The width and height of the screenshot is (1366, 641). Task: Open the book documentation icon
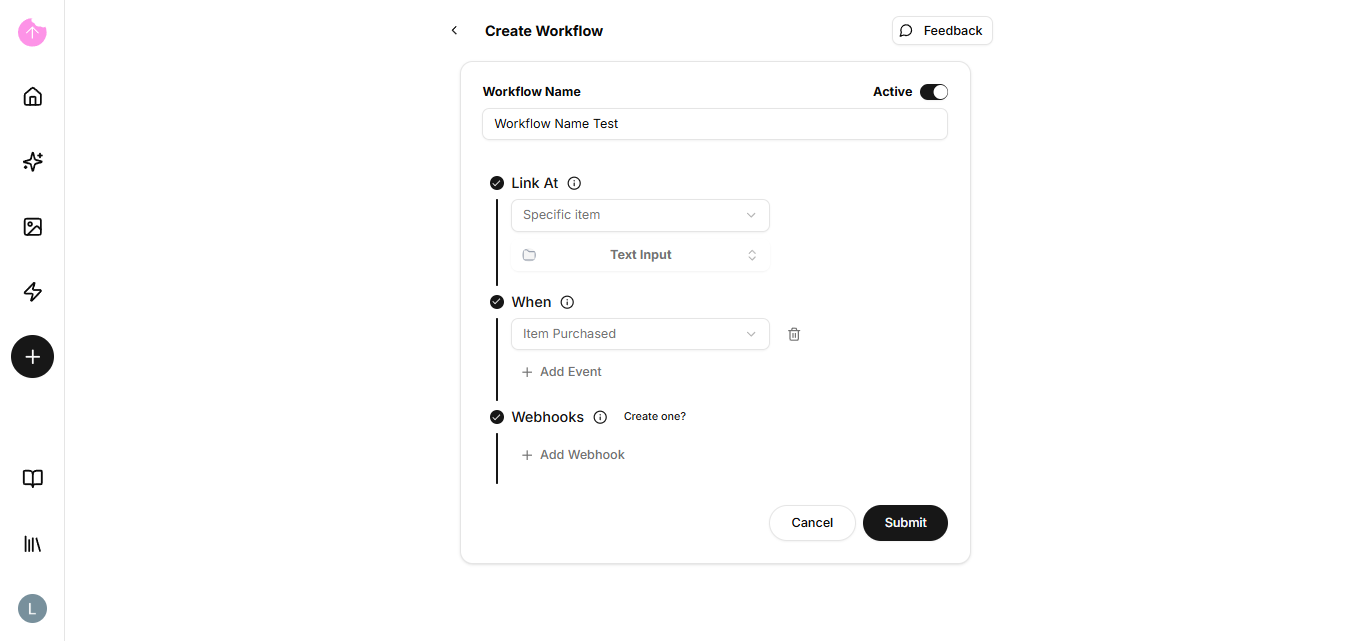[33, 479]
